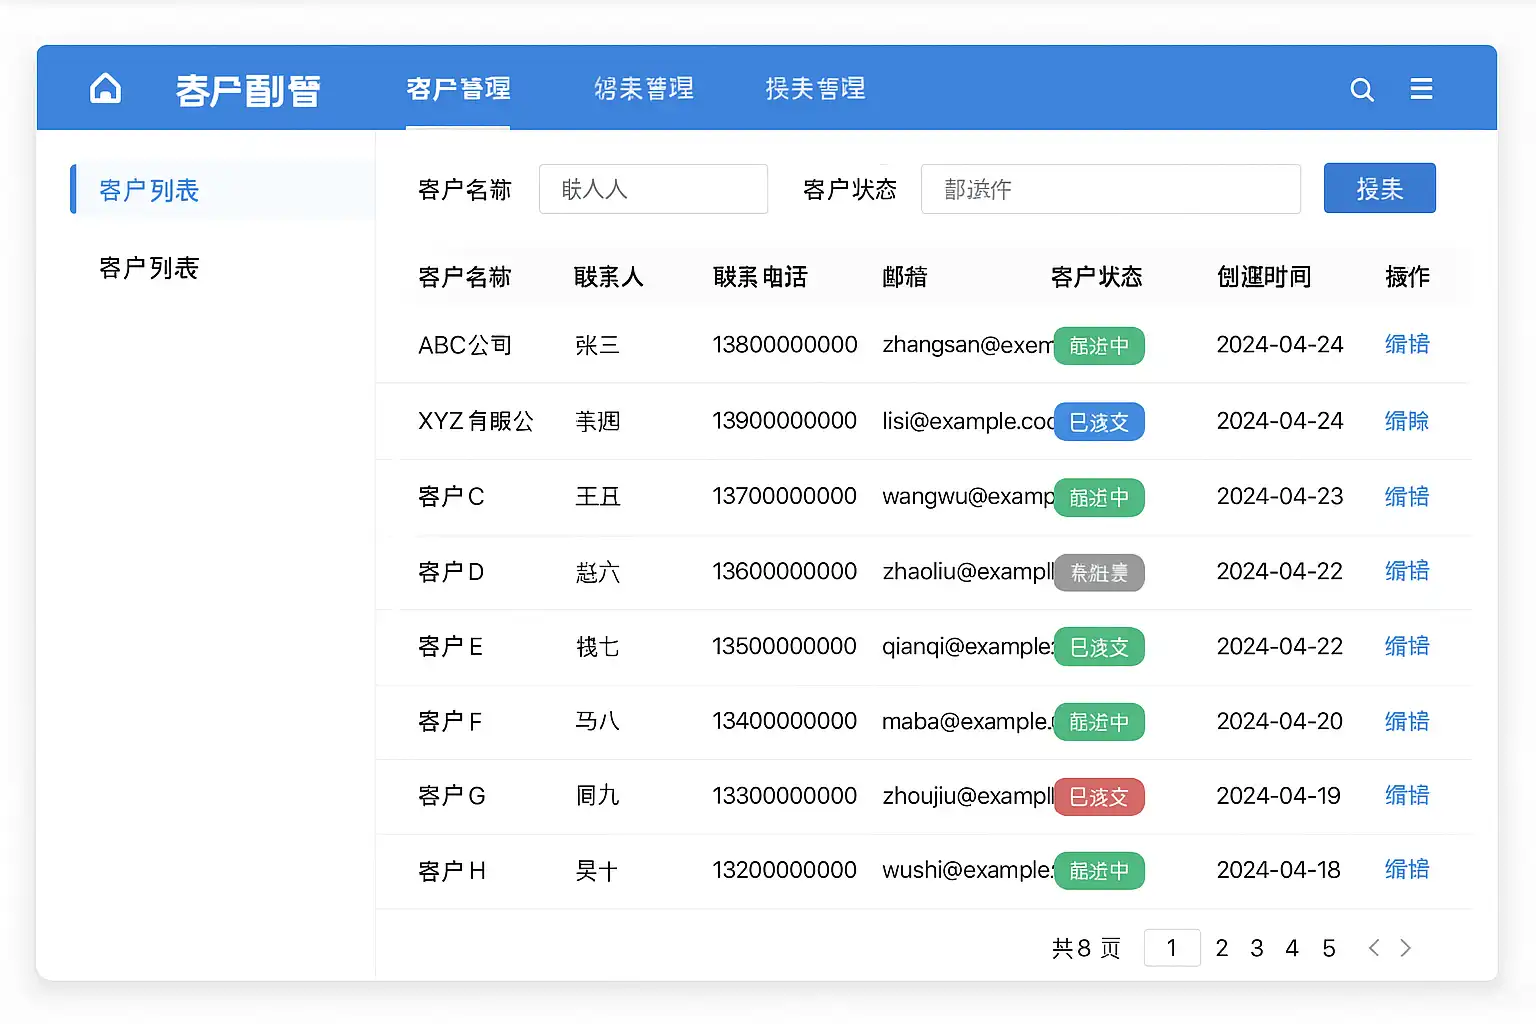
Task: Click the action link in 客户H row
Action: point(1406,870)
